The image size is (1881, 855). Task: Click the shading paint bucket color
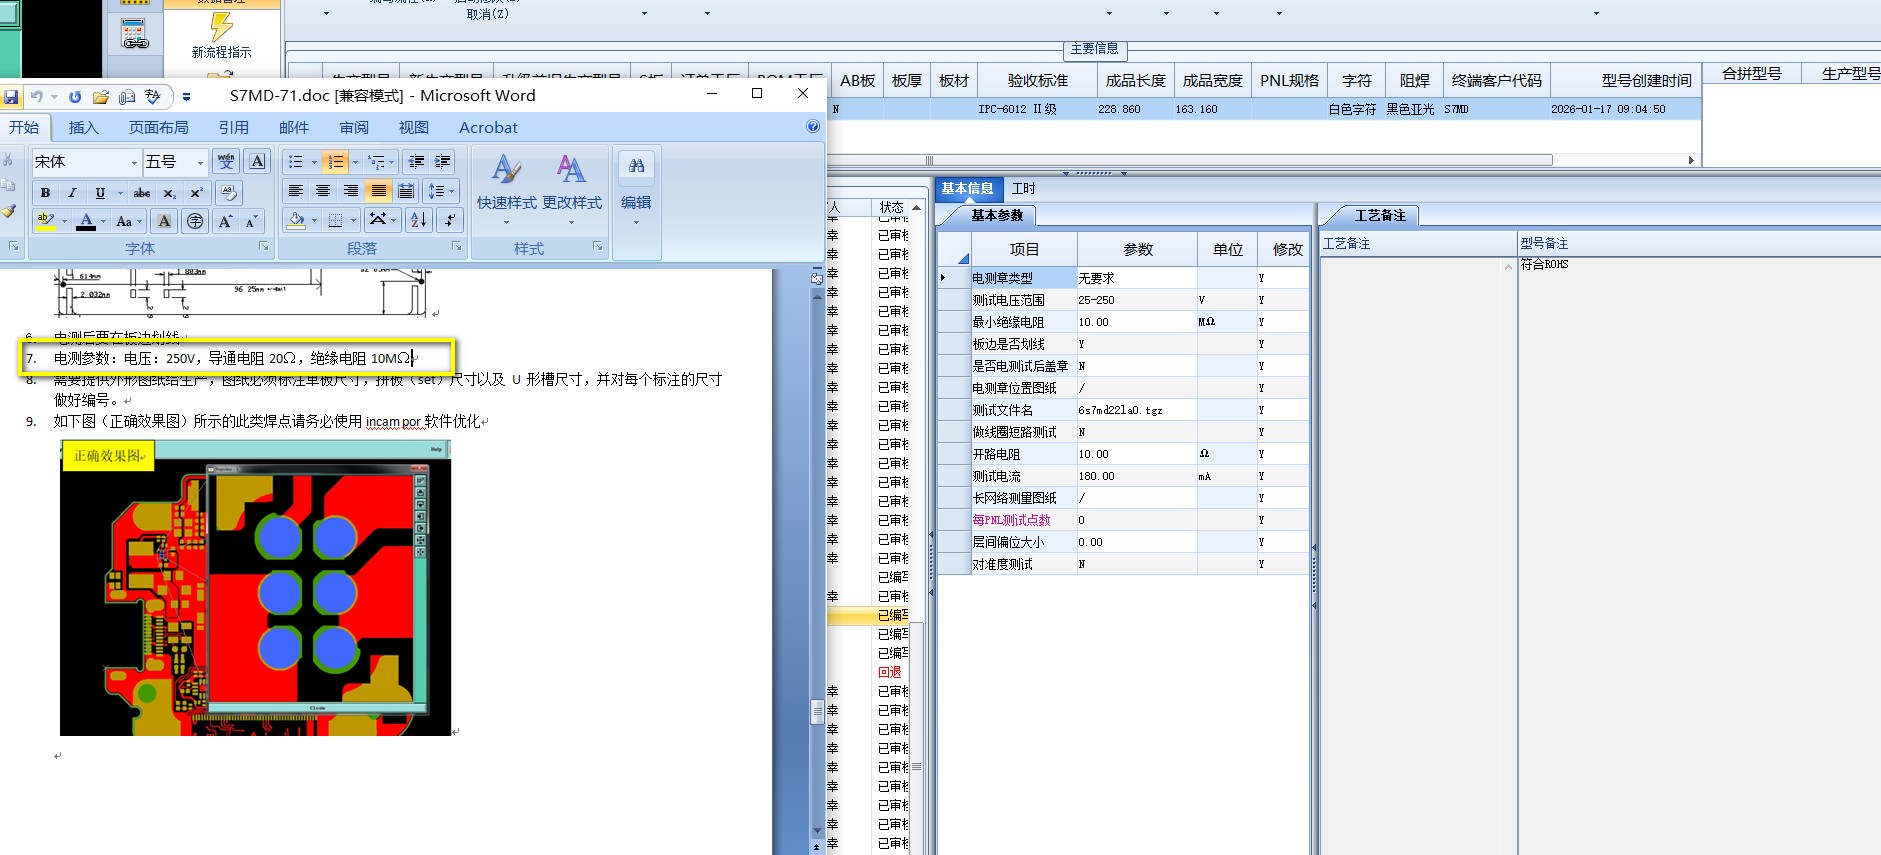(x=296, y=220)
